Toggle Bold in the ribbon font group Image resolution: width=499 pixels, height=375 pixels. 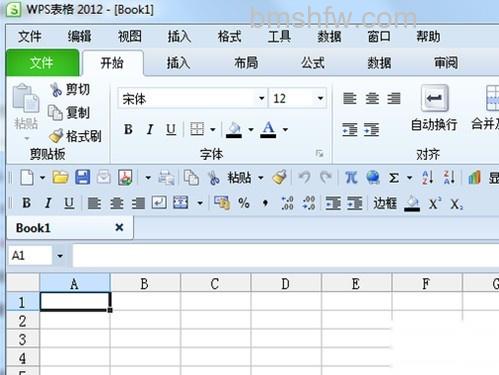coord(128,129)
